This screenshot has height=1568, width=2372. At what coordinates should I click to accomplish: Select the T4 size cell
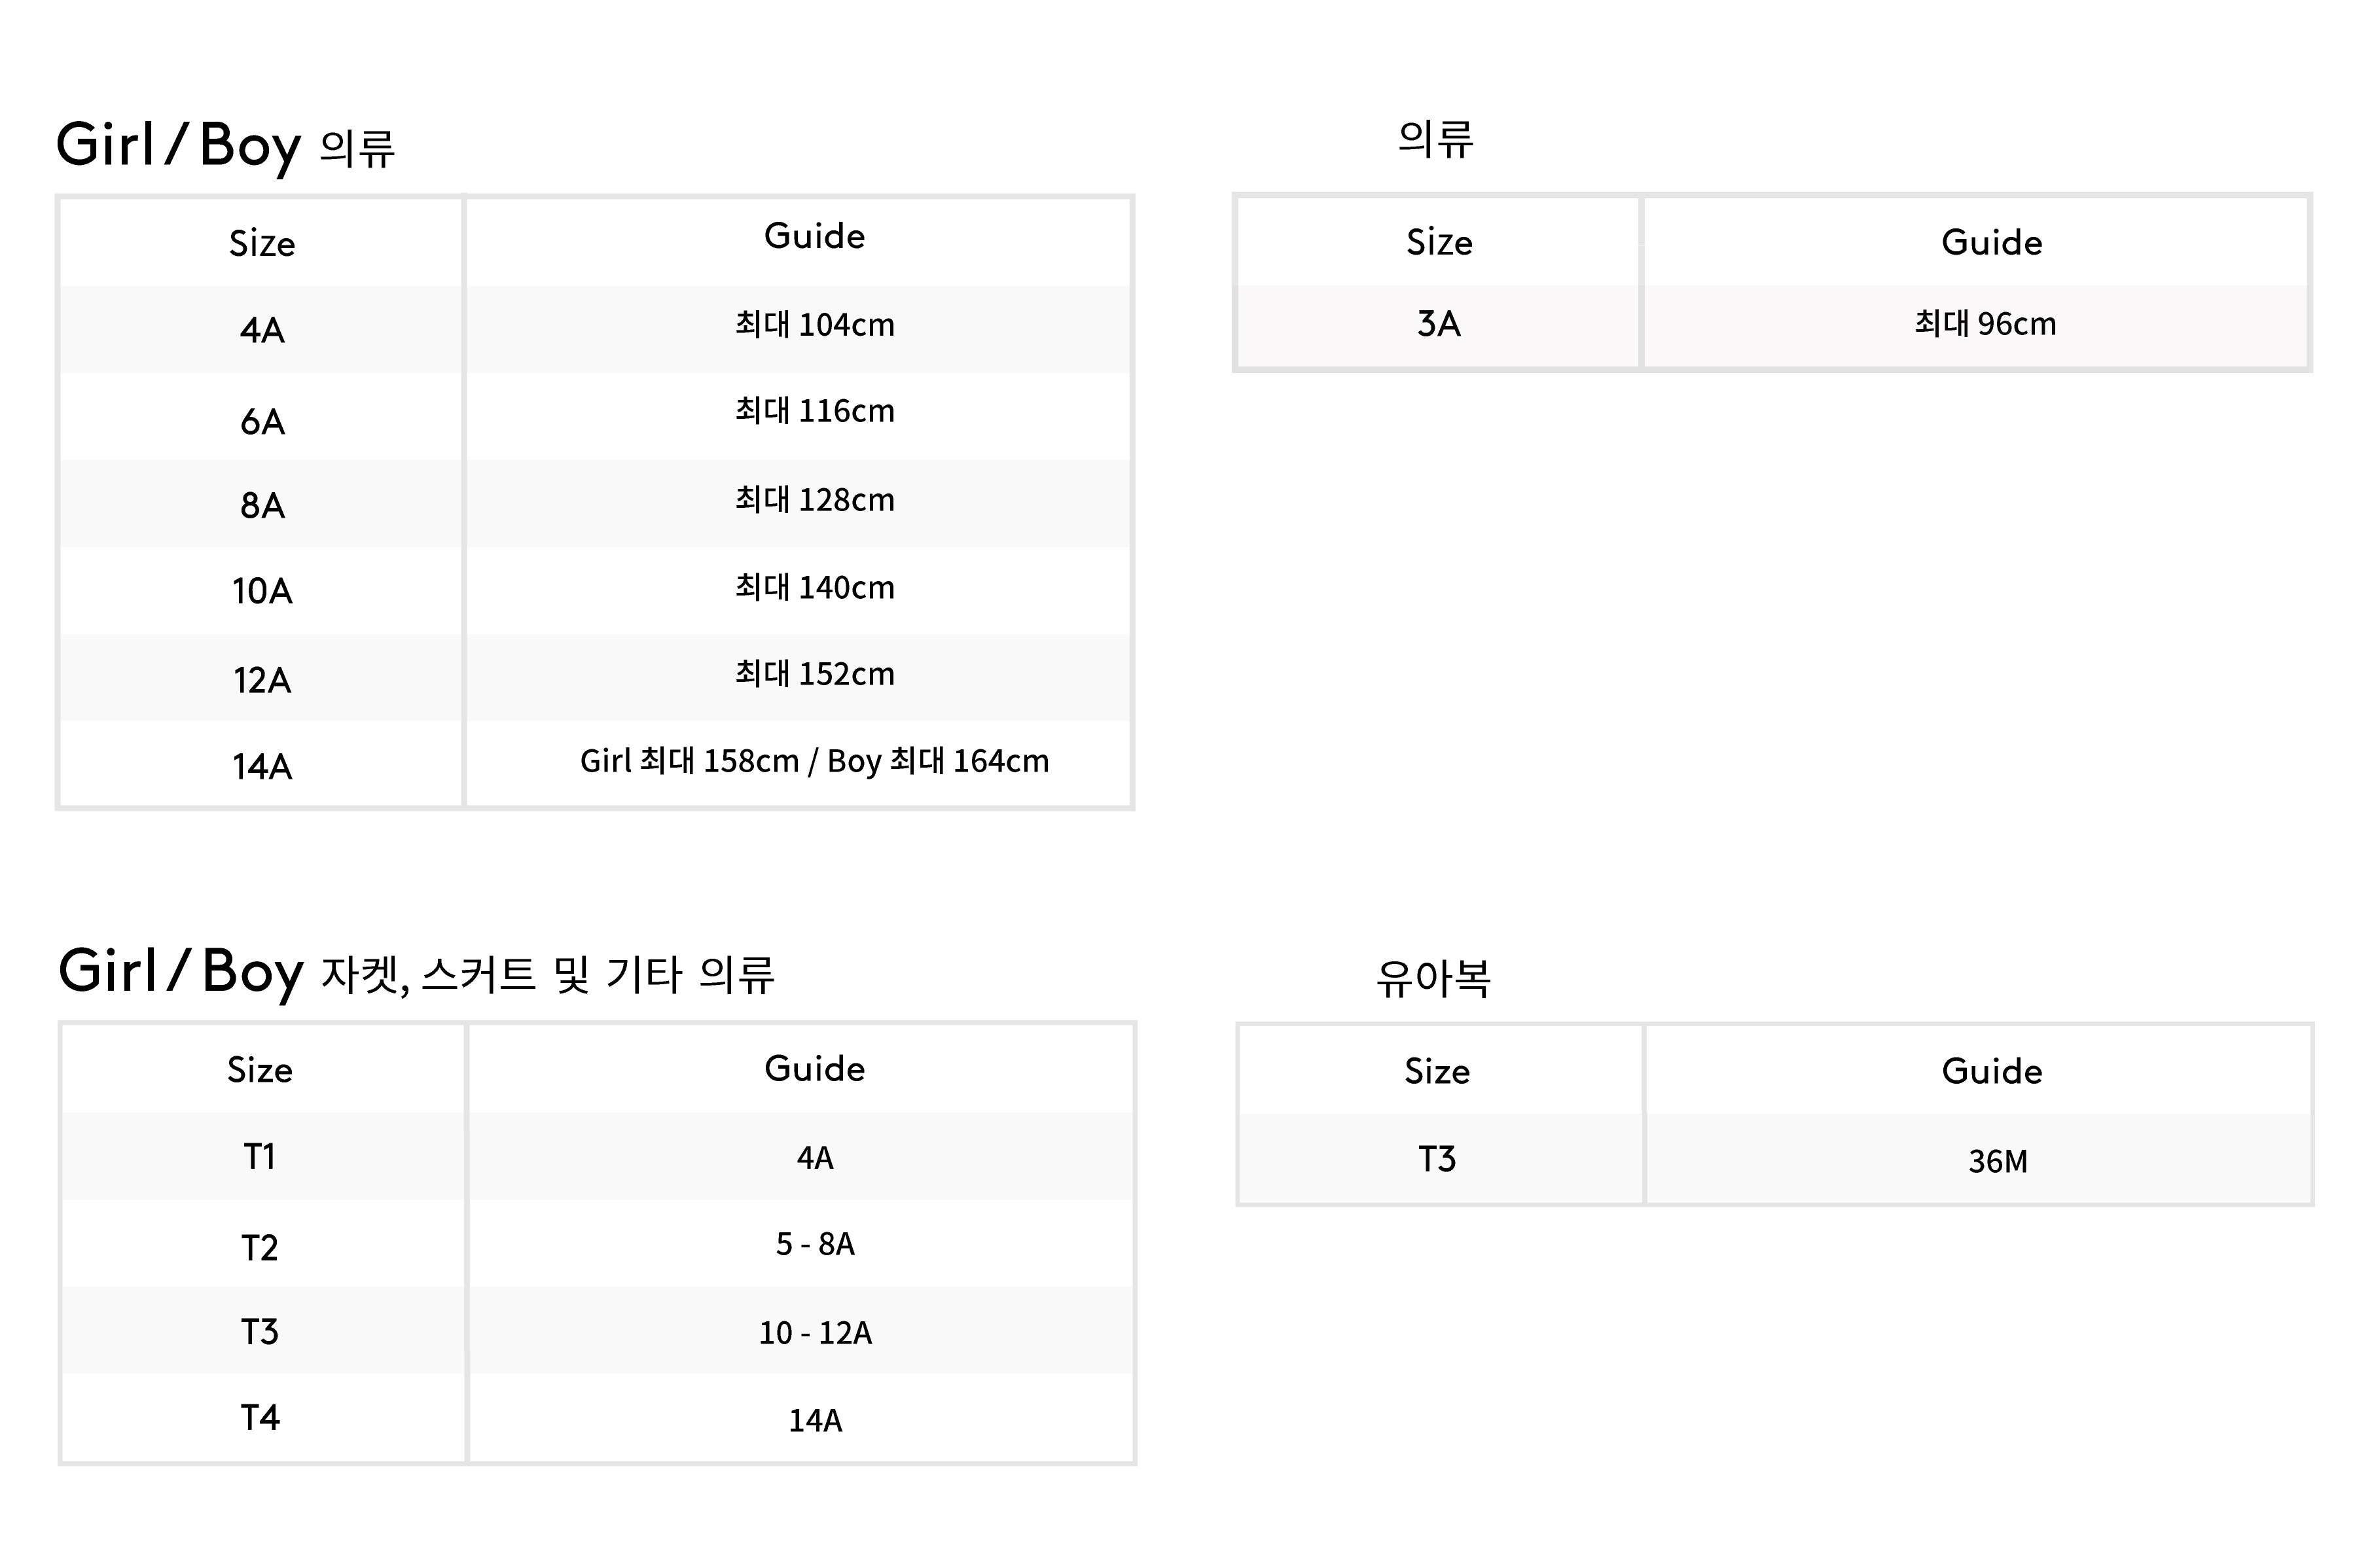[x=260, y=1418]
